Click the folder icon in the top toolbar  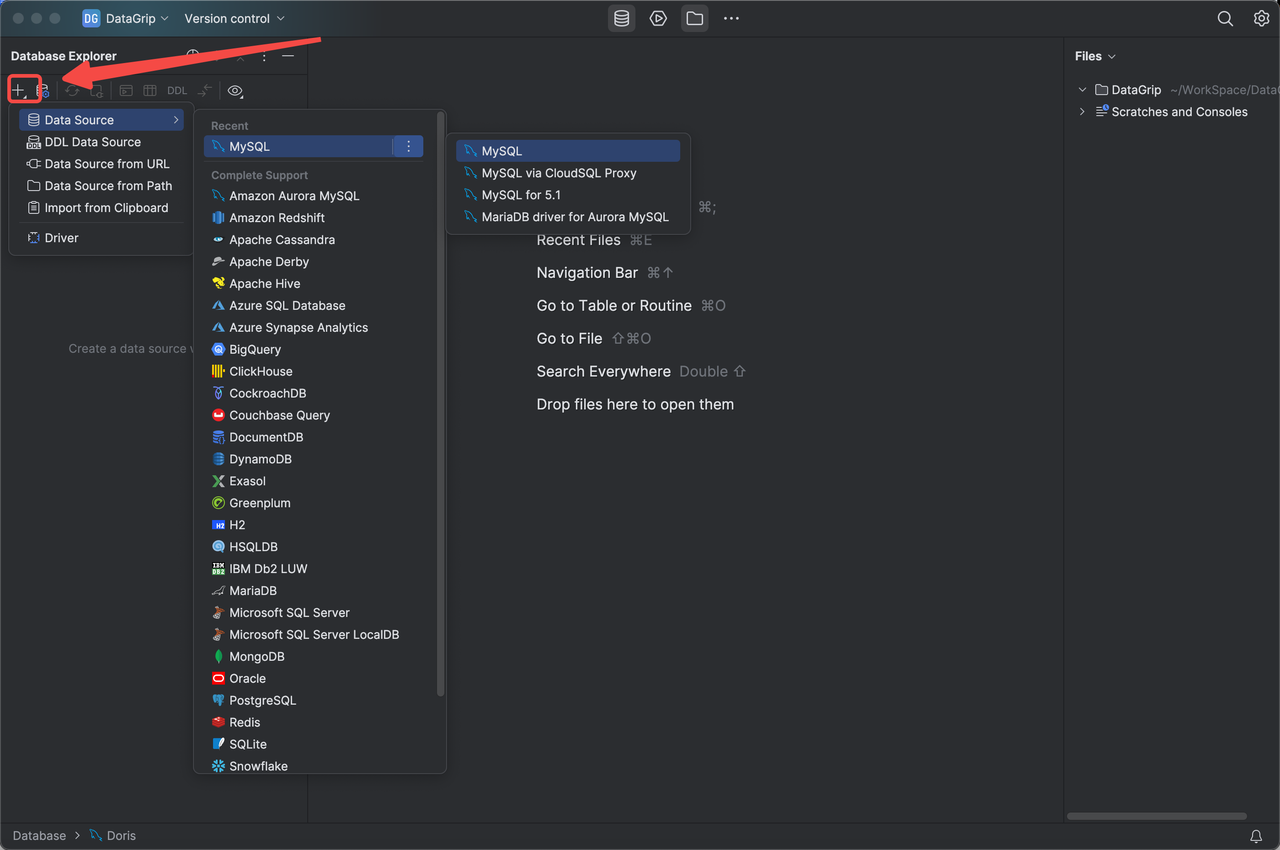tap(694, 18)
